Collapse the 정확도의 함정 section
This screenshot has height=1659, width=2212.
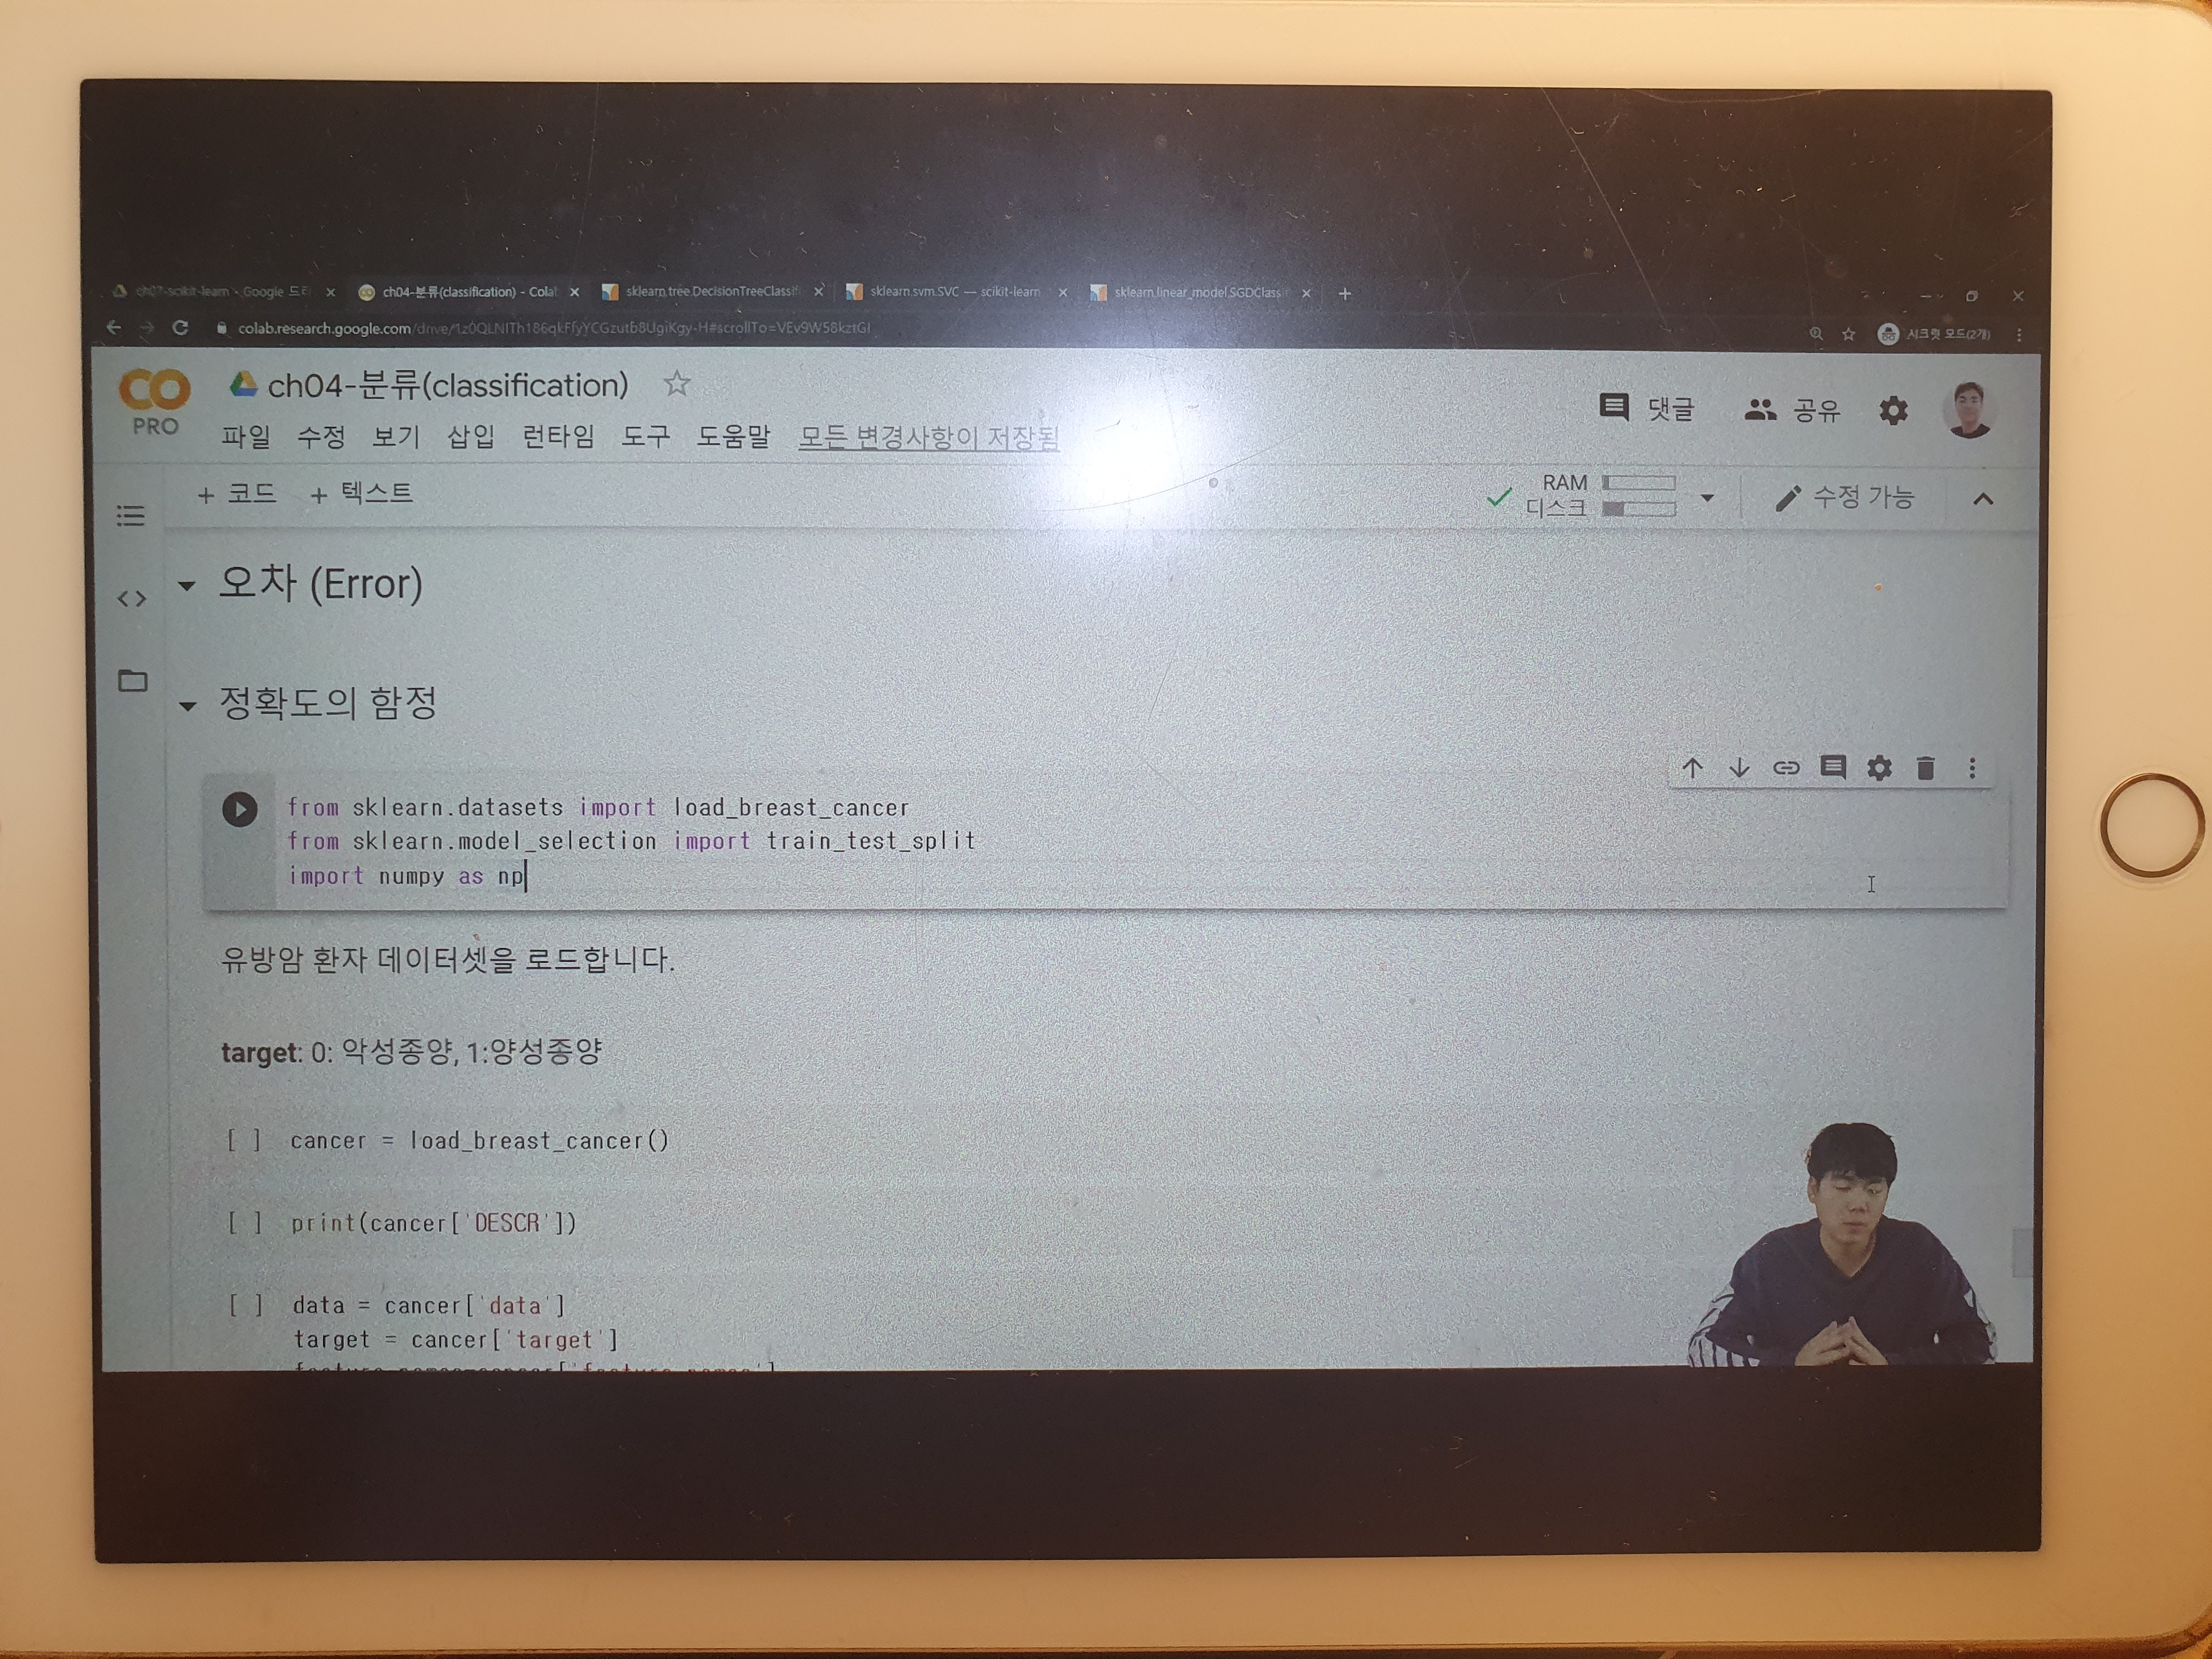point(187,706)
